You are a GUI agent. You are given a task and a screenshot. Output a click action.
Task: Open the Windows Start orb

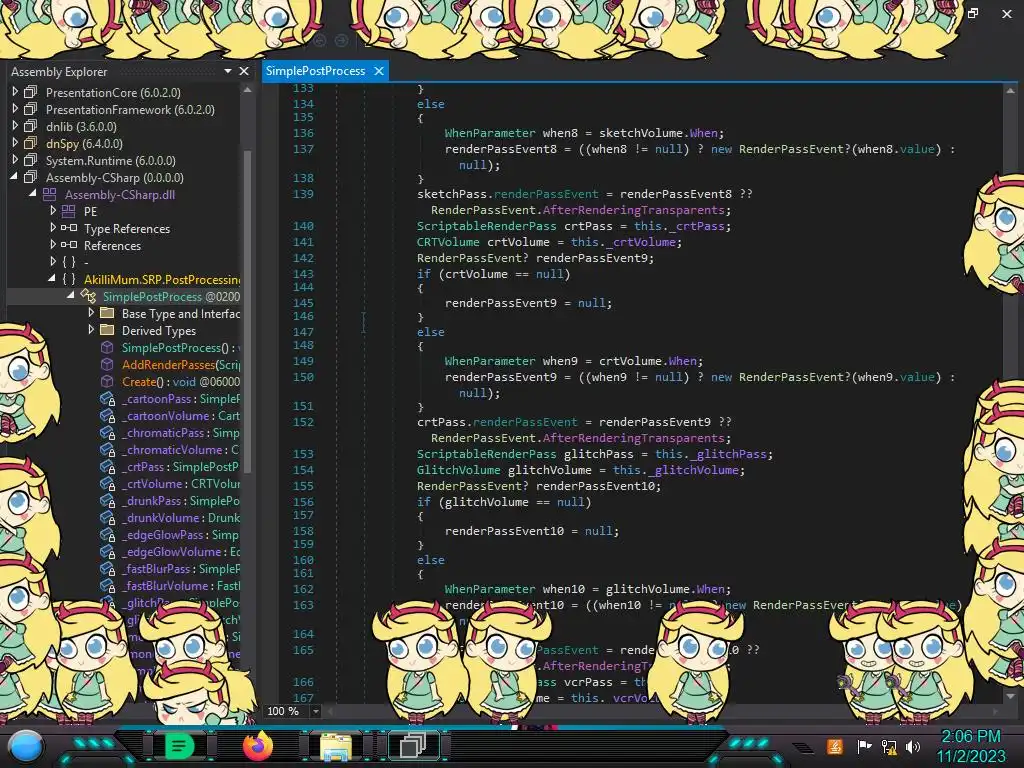pos(27,747)
